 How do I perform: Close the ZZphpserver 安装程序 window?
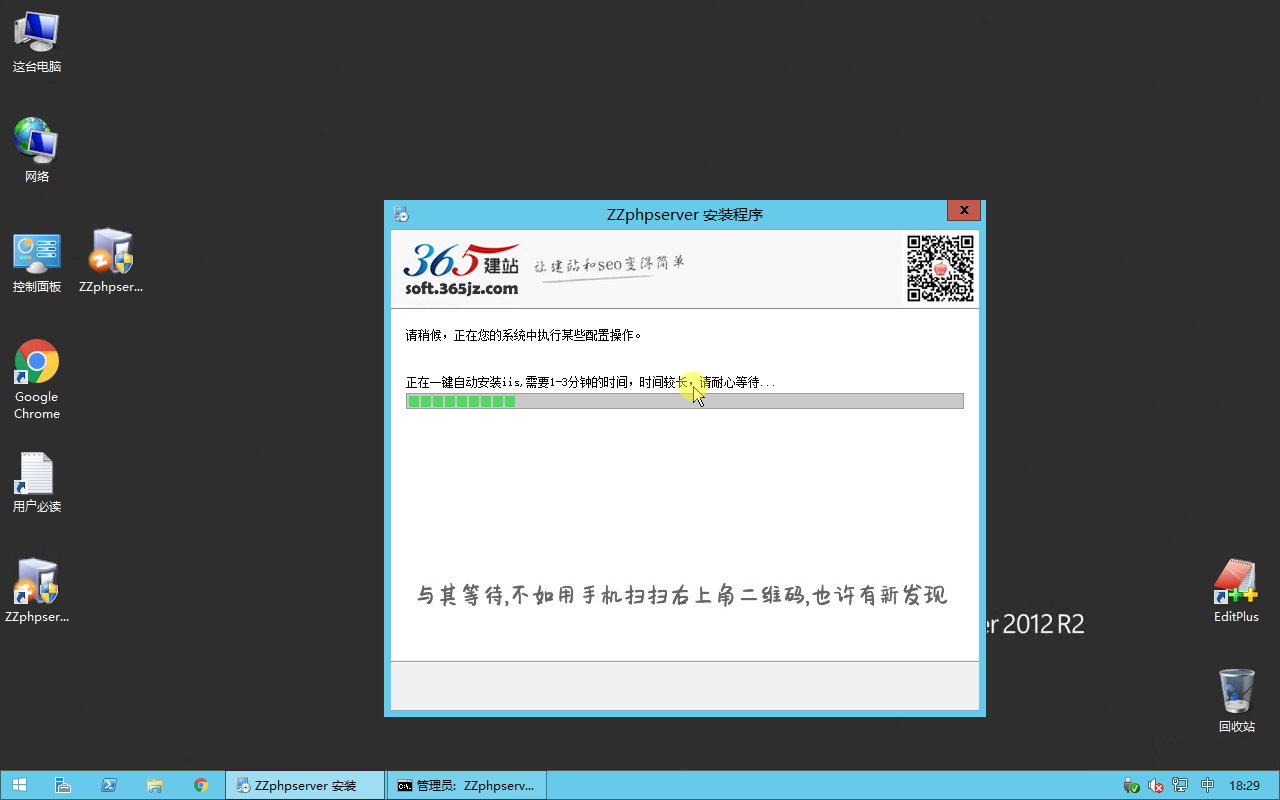click(964, 210)
